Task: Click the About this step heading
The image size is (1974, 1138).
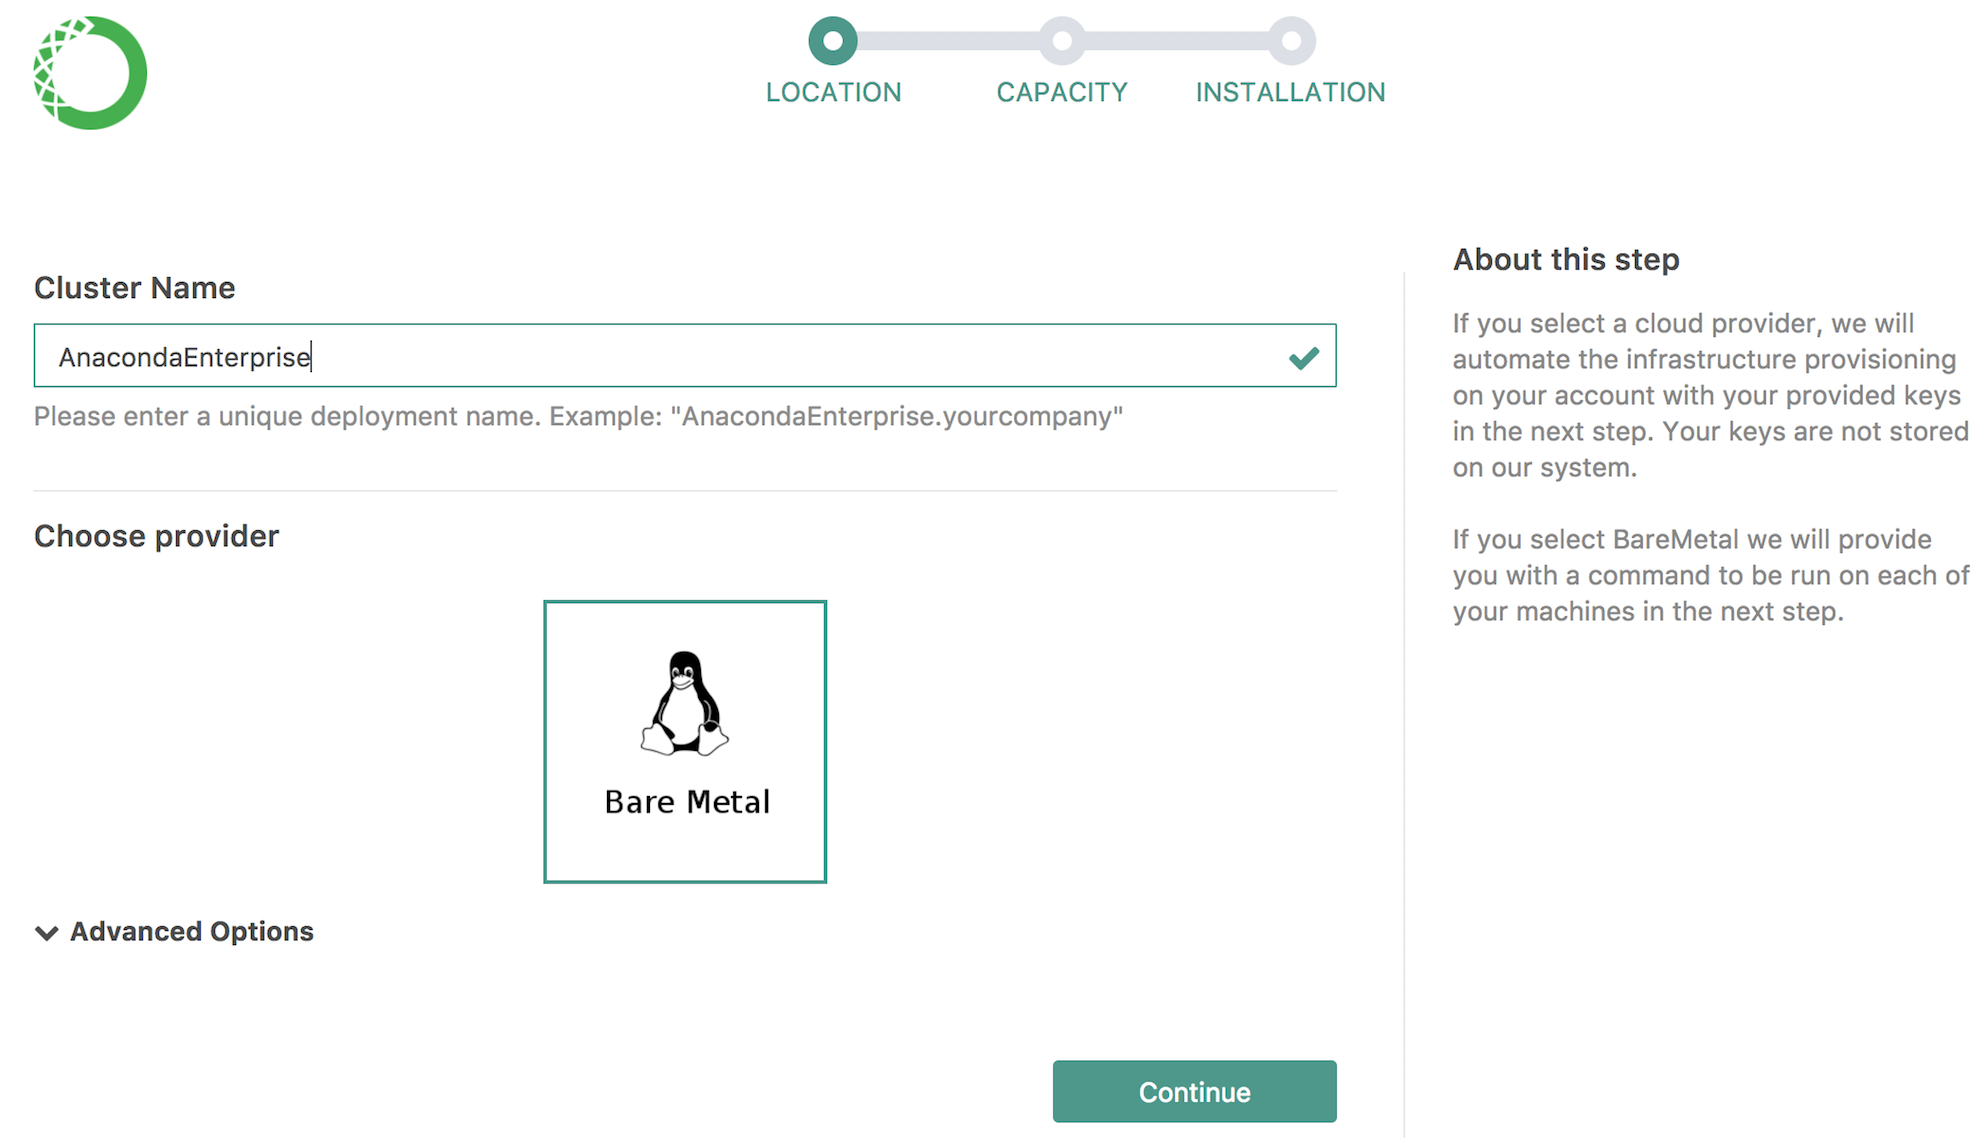Action: tap(1565, 260)
